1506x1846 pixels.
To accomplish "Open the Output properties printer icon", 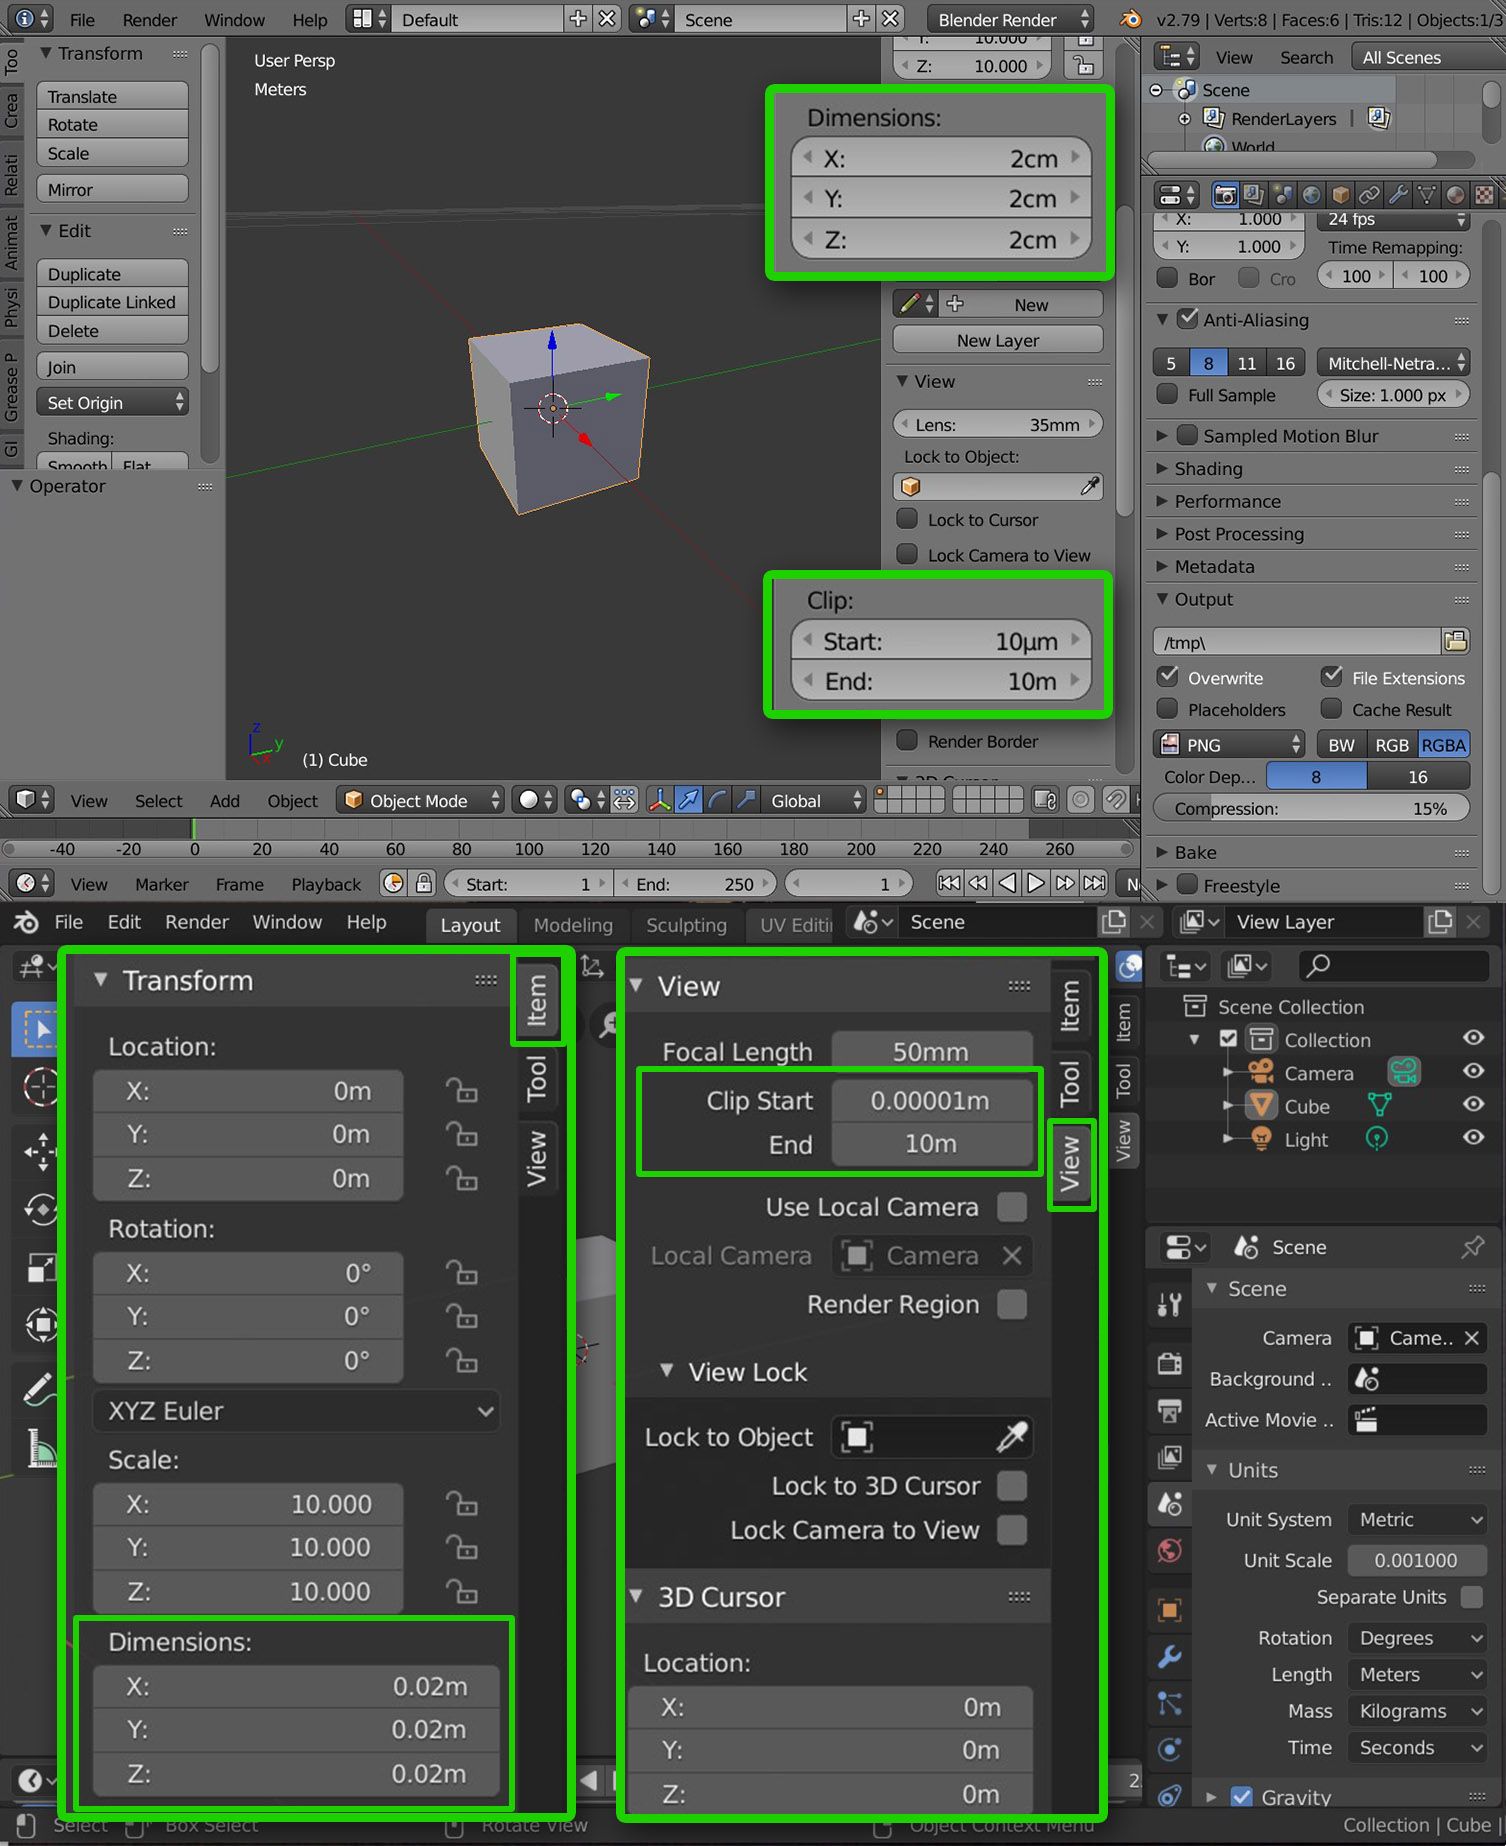I will [1169, 1411].
